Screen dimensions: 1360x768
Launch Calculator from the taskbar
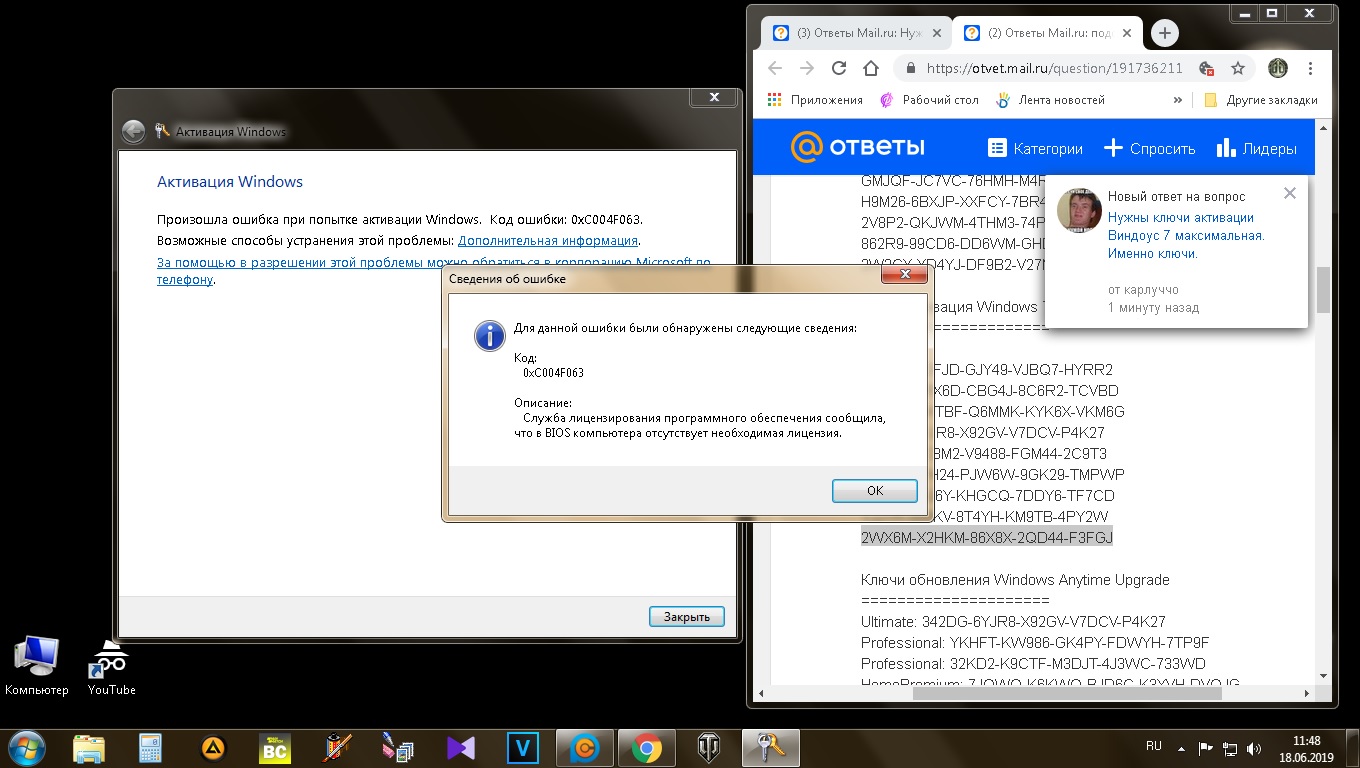point(150,748)
